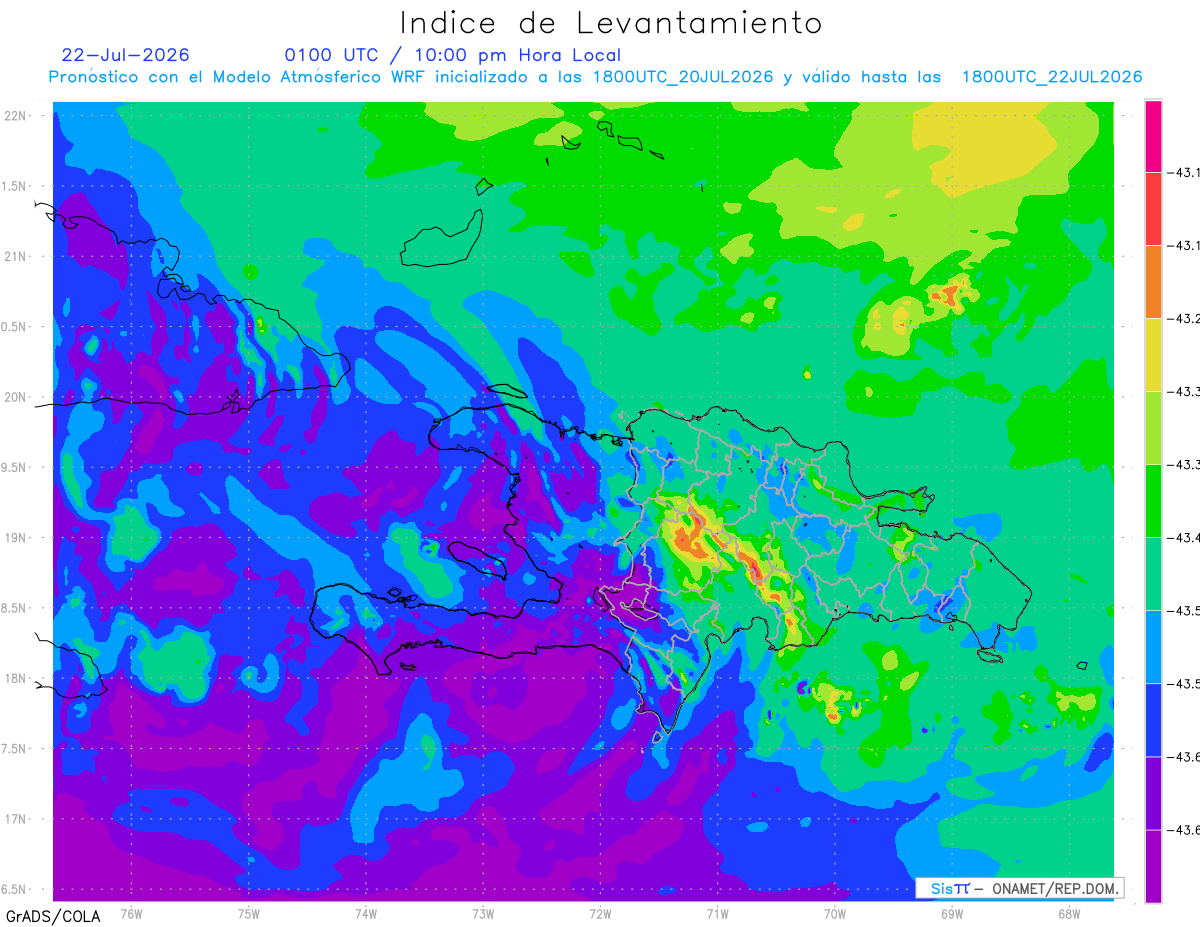
Task: Click the '70W' longitude label
Action: (835, 913)
